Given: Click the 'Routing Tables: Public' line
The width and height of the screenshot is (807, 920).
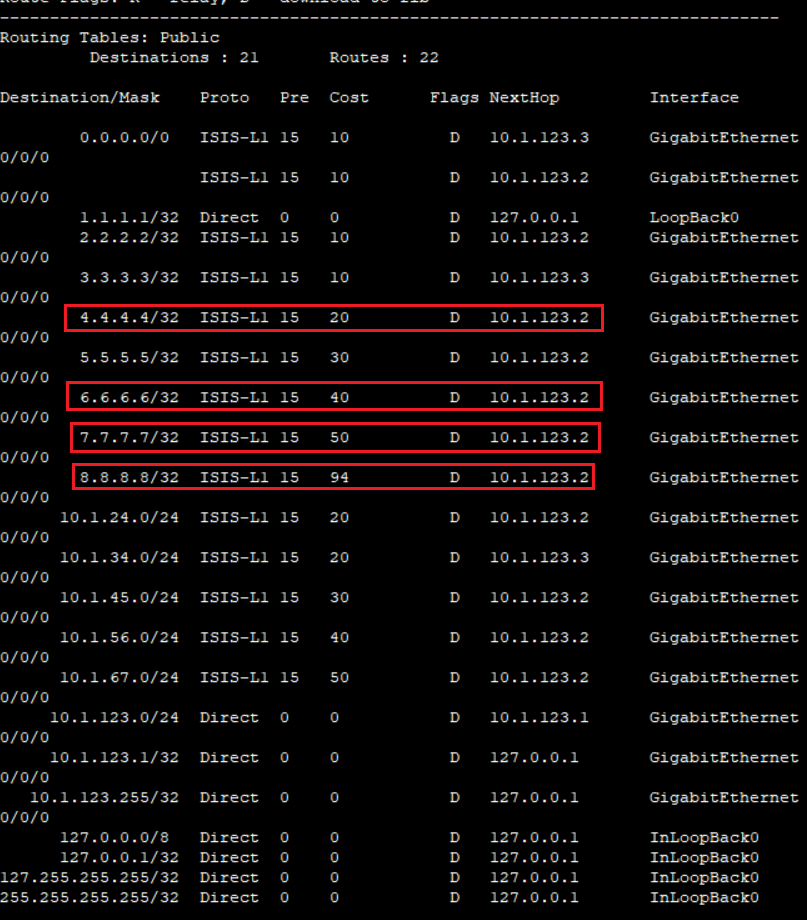Looking at the screenshot, I should (110, 38).
